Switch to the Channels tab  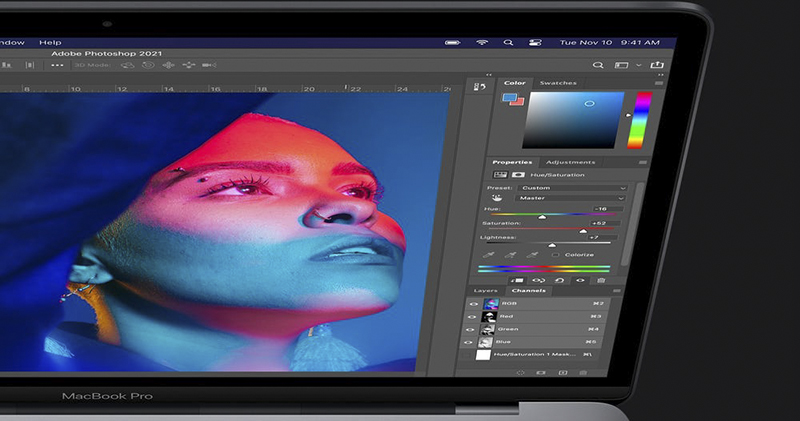click(x=528, y=291)
